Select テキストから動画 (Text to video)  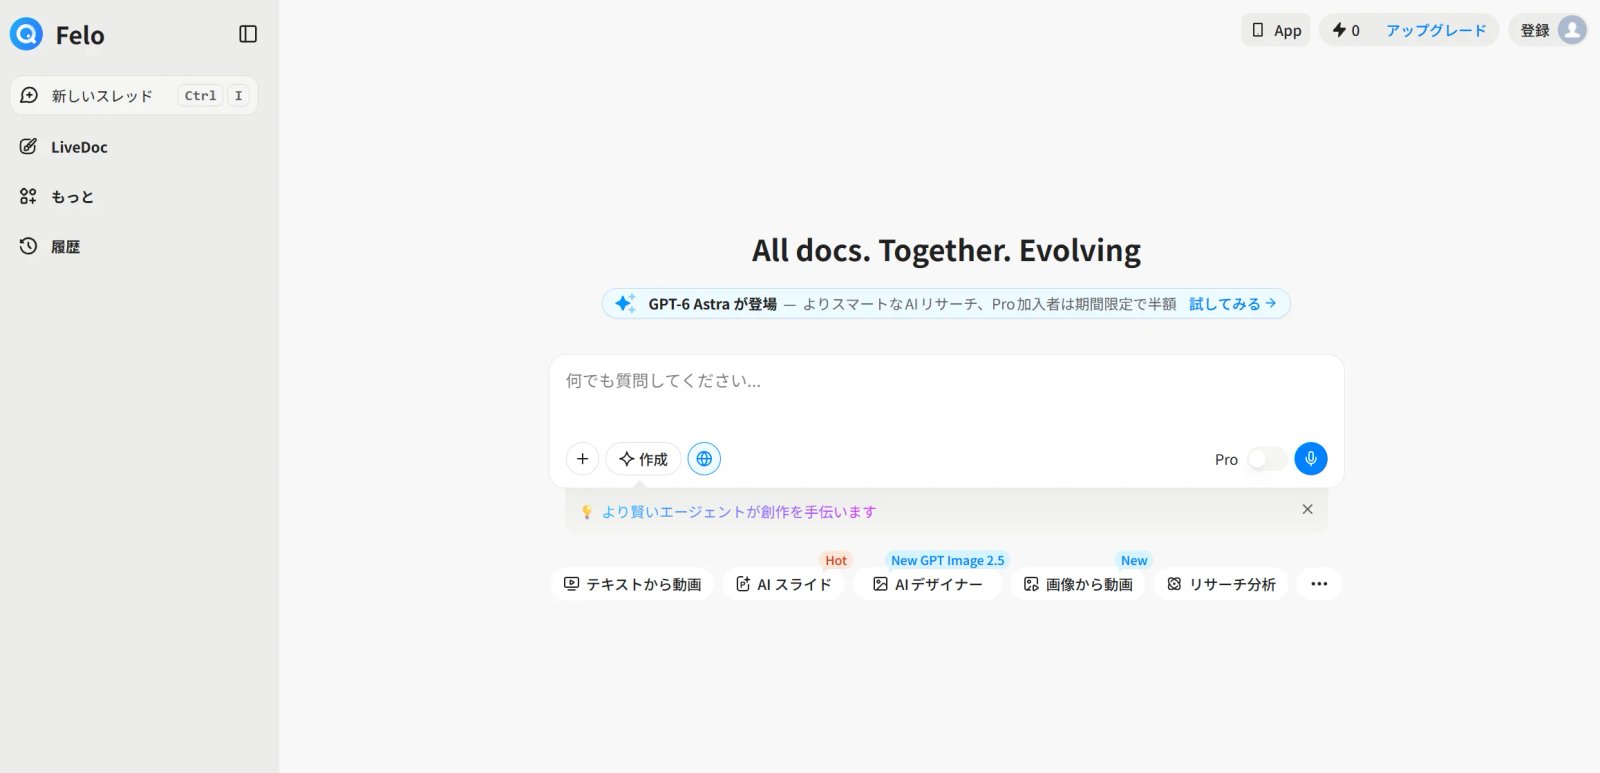point(632,584)
